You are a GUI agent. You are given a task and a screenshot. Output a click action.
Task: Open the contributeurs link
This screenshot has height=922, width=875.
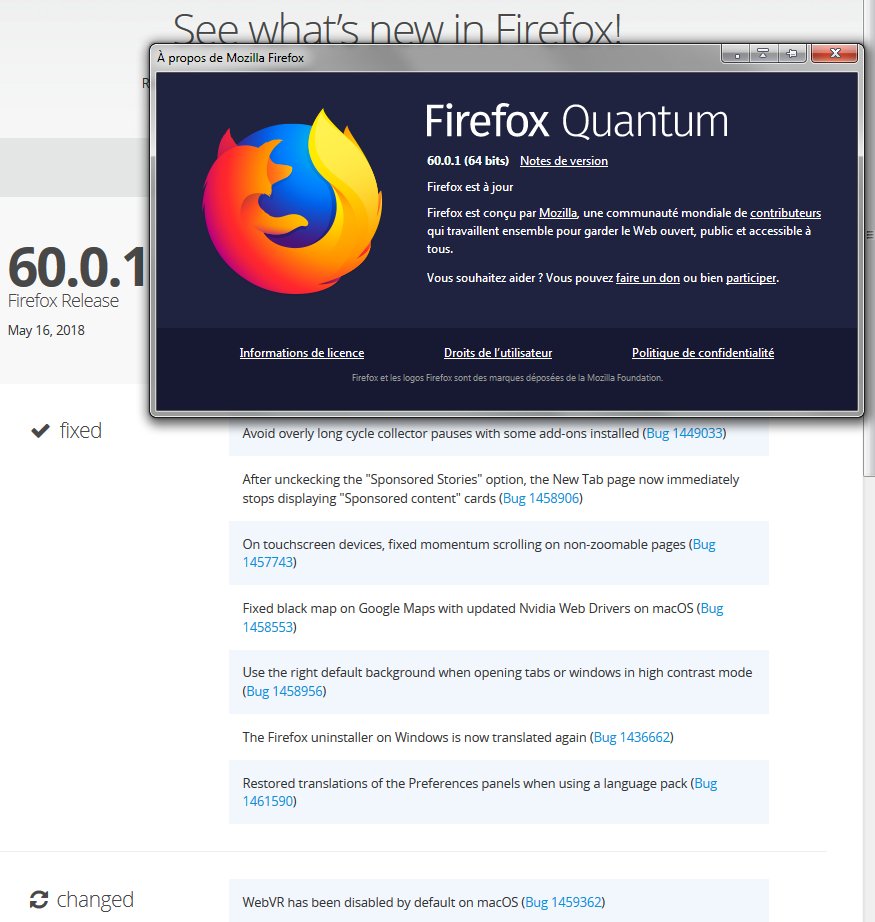click(785, 213)
